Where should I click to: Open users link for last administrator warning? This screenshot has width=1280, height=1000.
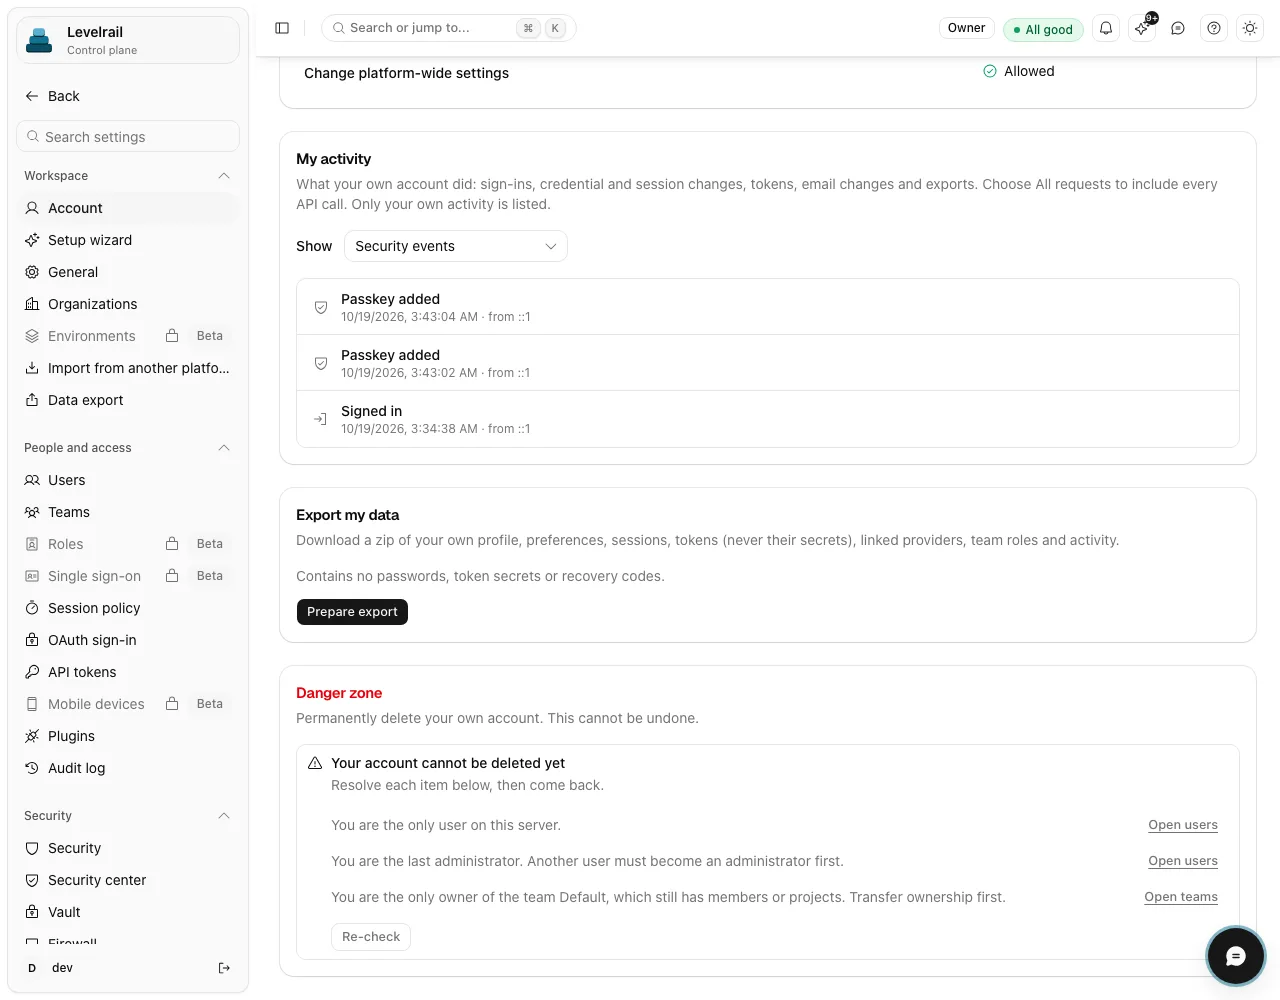coord(1183,861)
